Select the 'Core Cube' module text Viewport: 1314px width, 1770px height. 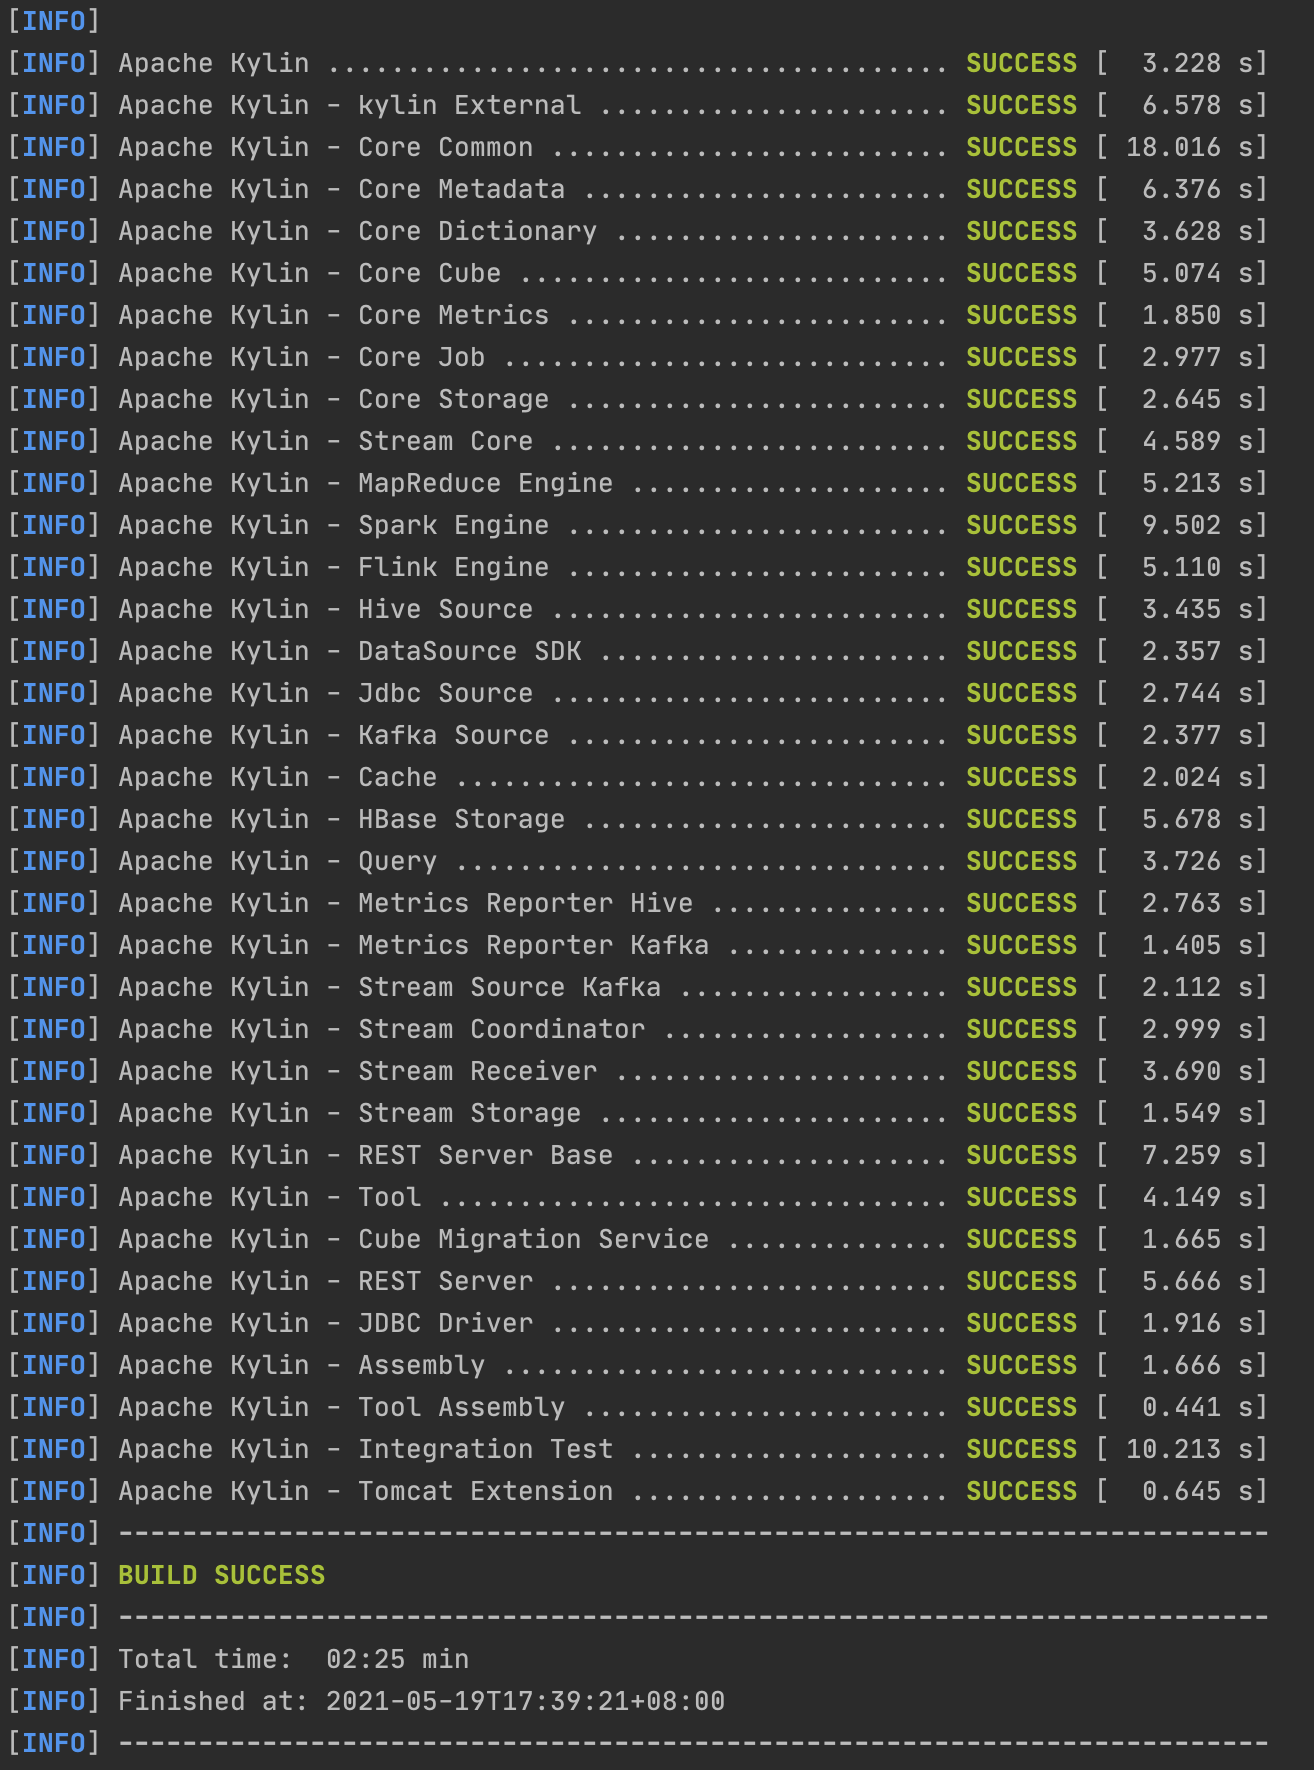point(430,273)
